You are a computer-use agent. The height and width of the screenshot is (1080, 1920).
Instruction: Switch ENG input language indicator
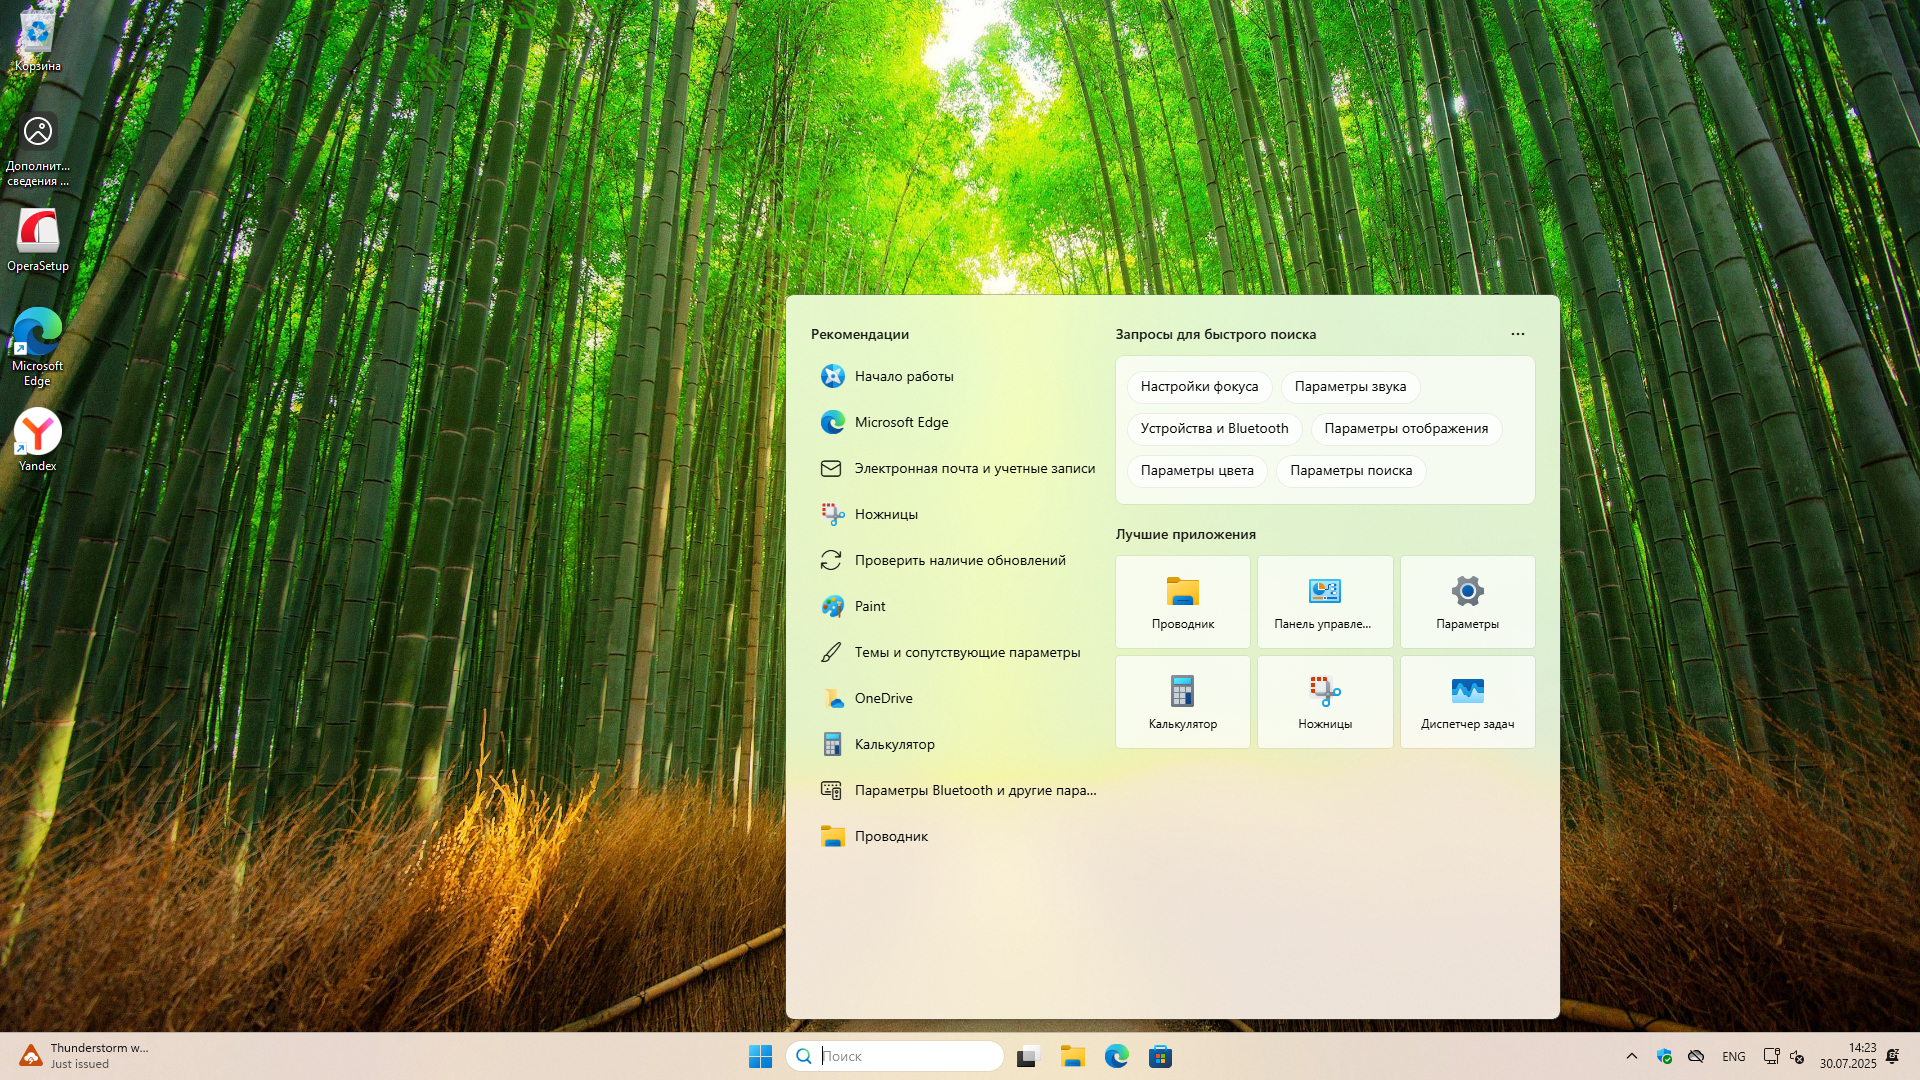pyautogui.click(x=1733, y=1056)
